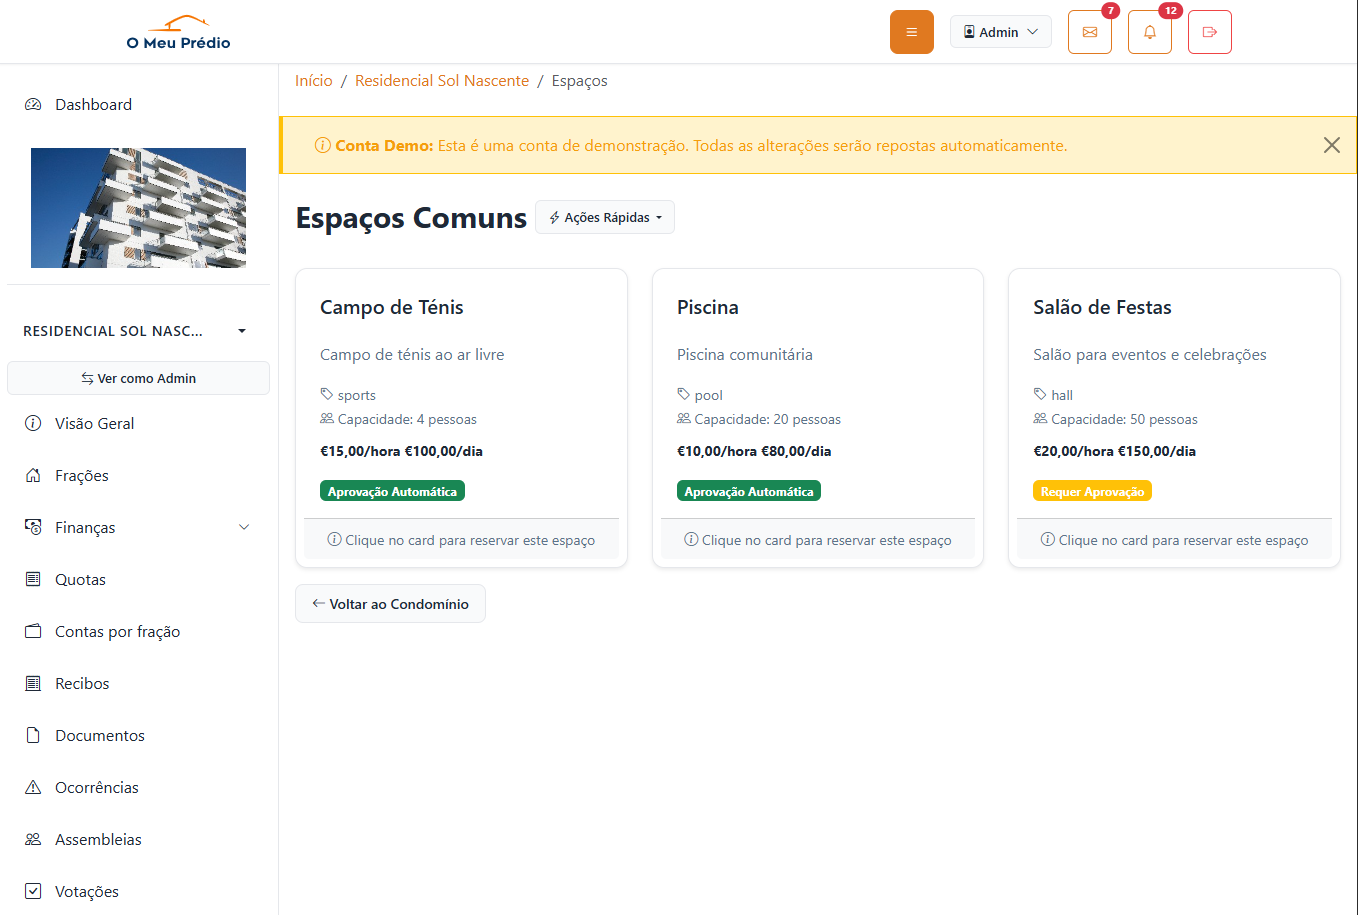Click the Aprovação Automática badge on Campo de Ténis
The image size is (1358, 915).
coord(392,490)
